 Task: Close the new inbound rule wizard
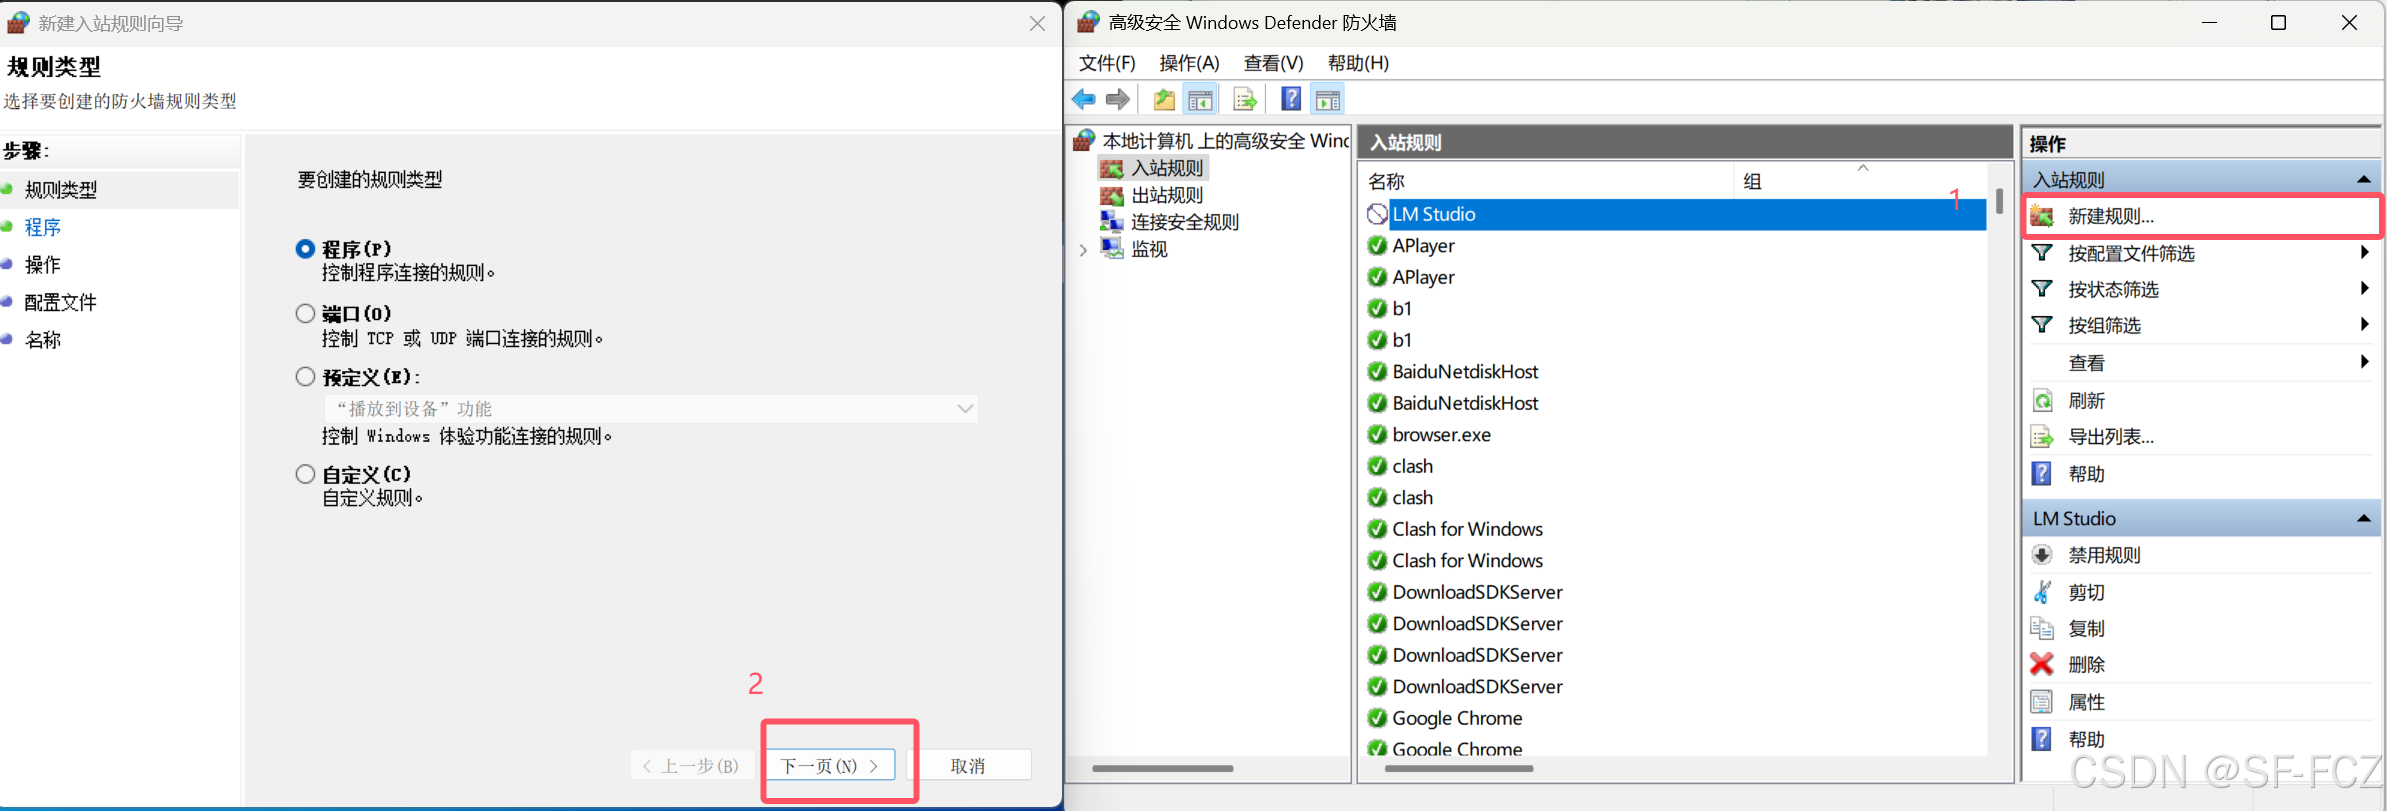pos(1037,23)
